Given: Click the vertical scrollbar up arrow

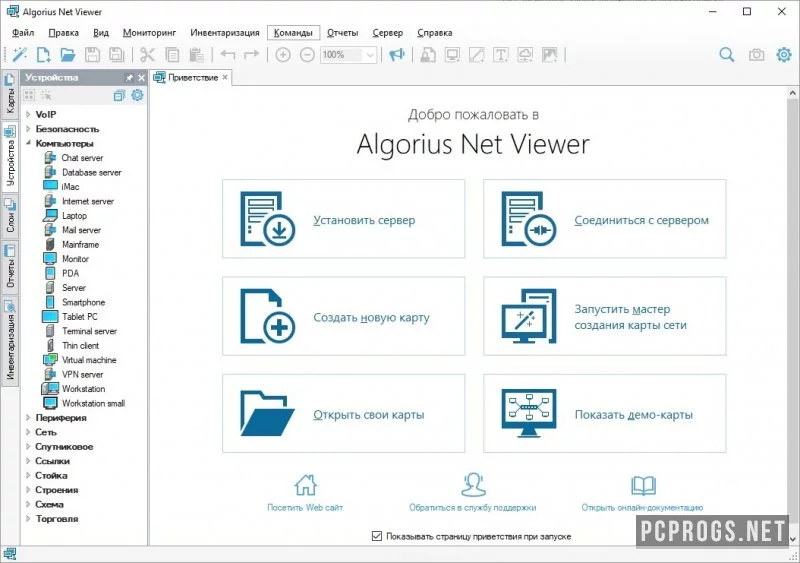Looking at the screenshot, I should (x=792, y=93).
